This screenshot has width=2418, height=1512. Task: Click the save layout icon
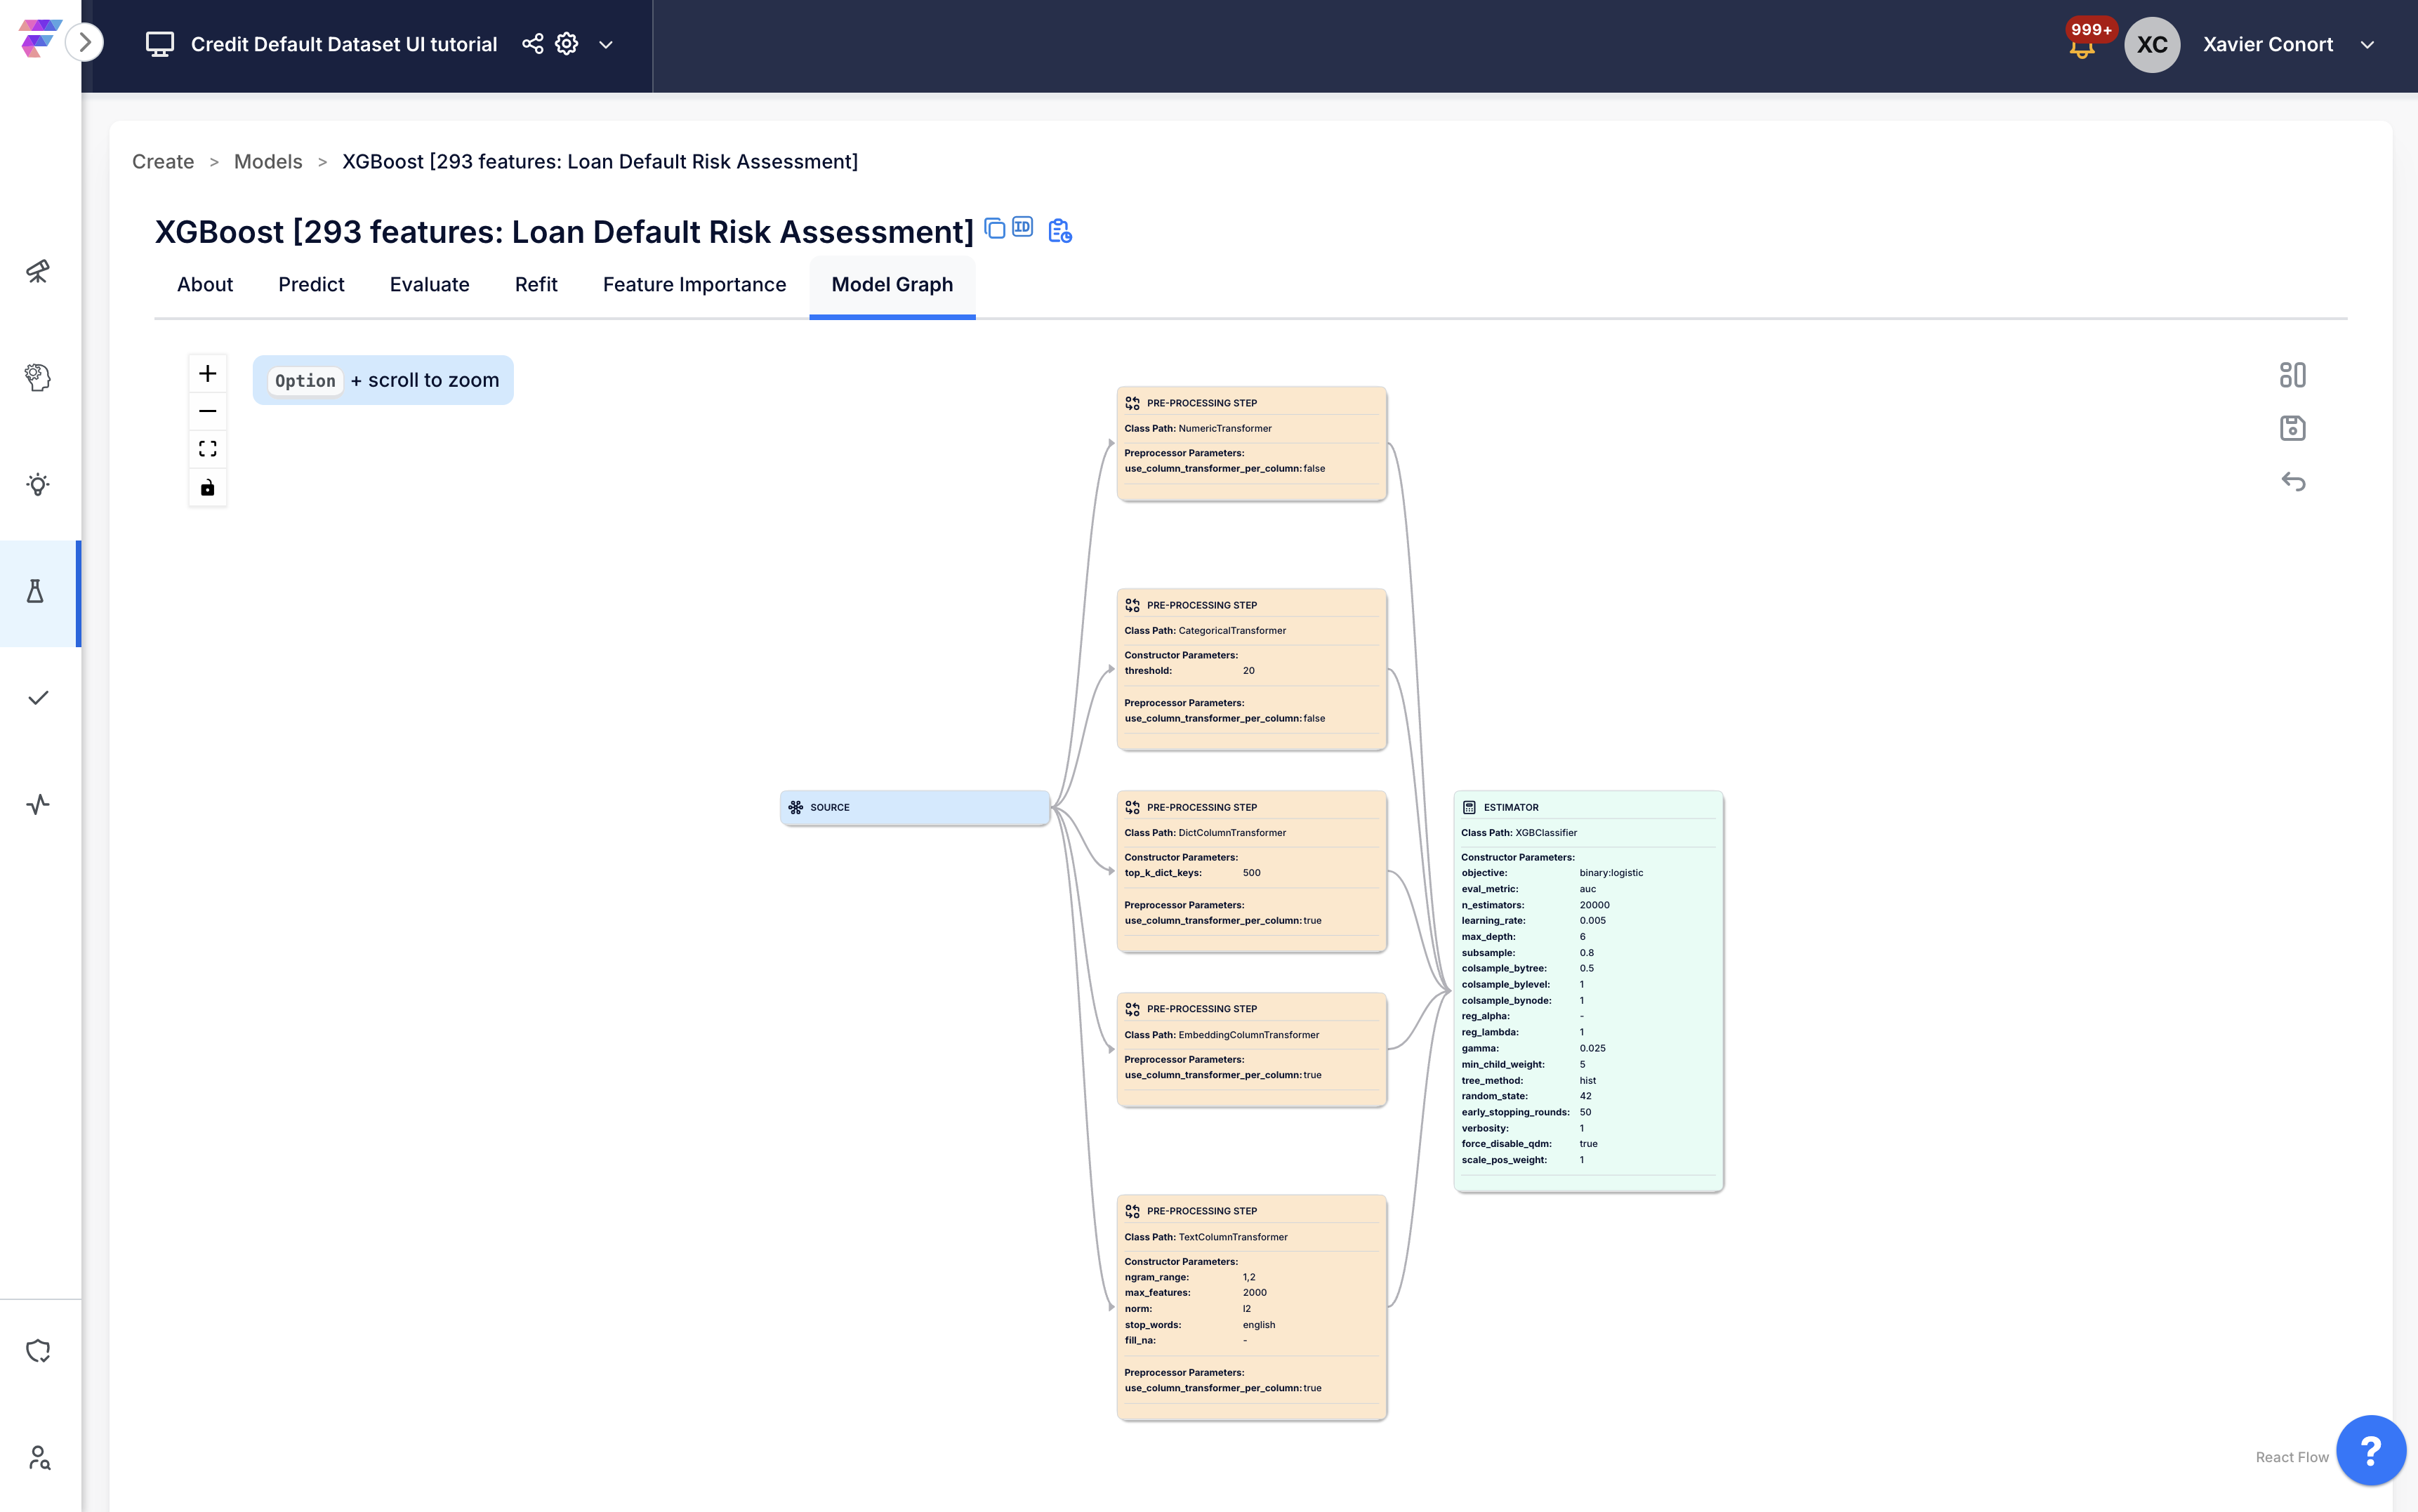tap(2292, 428)
